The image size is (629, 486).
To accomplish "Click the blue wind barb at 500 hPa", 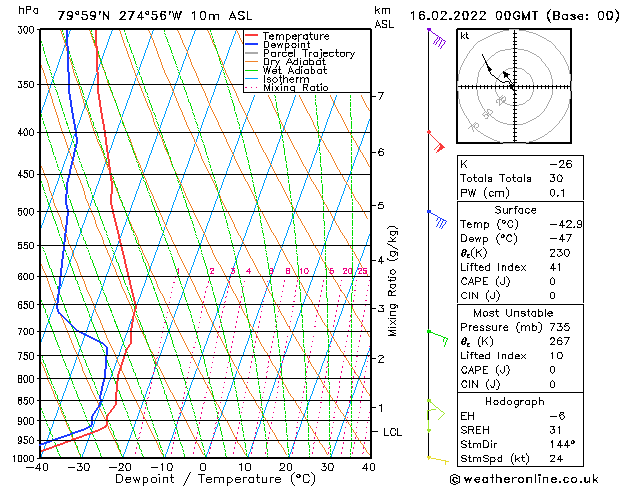I will click(x=437, y=219).
